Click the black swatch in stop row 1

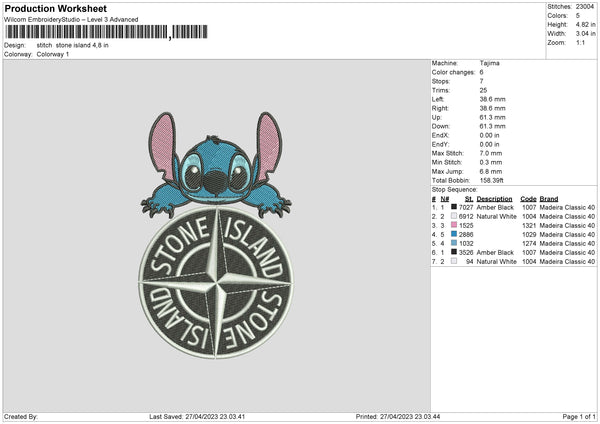click(x=454, y=207)
